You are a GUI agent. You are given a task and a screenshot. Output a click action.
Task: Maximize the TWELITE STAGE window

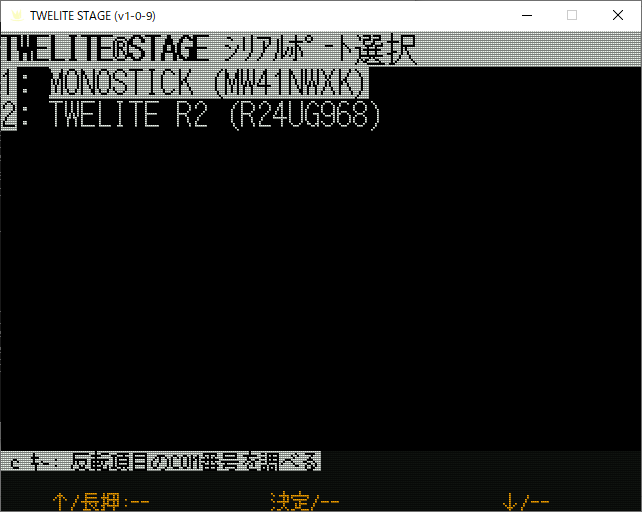point(572,16)
